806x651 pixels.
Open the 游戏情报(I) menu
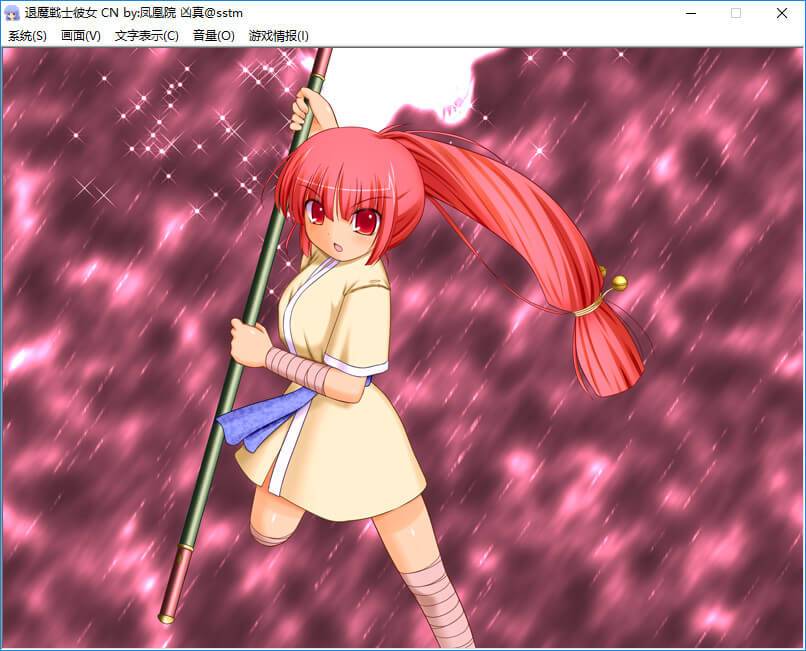(279, 36)
